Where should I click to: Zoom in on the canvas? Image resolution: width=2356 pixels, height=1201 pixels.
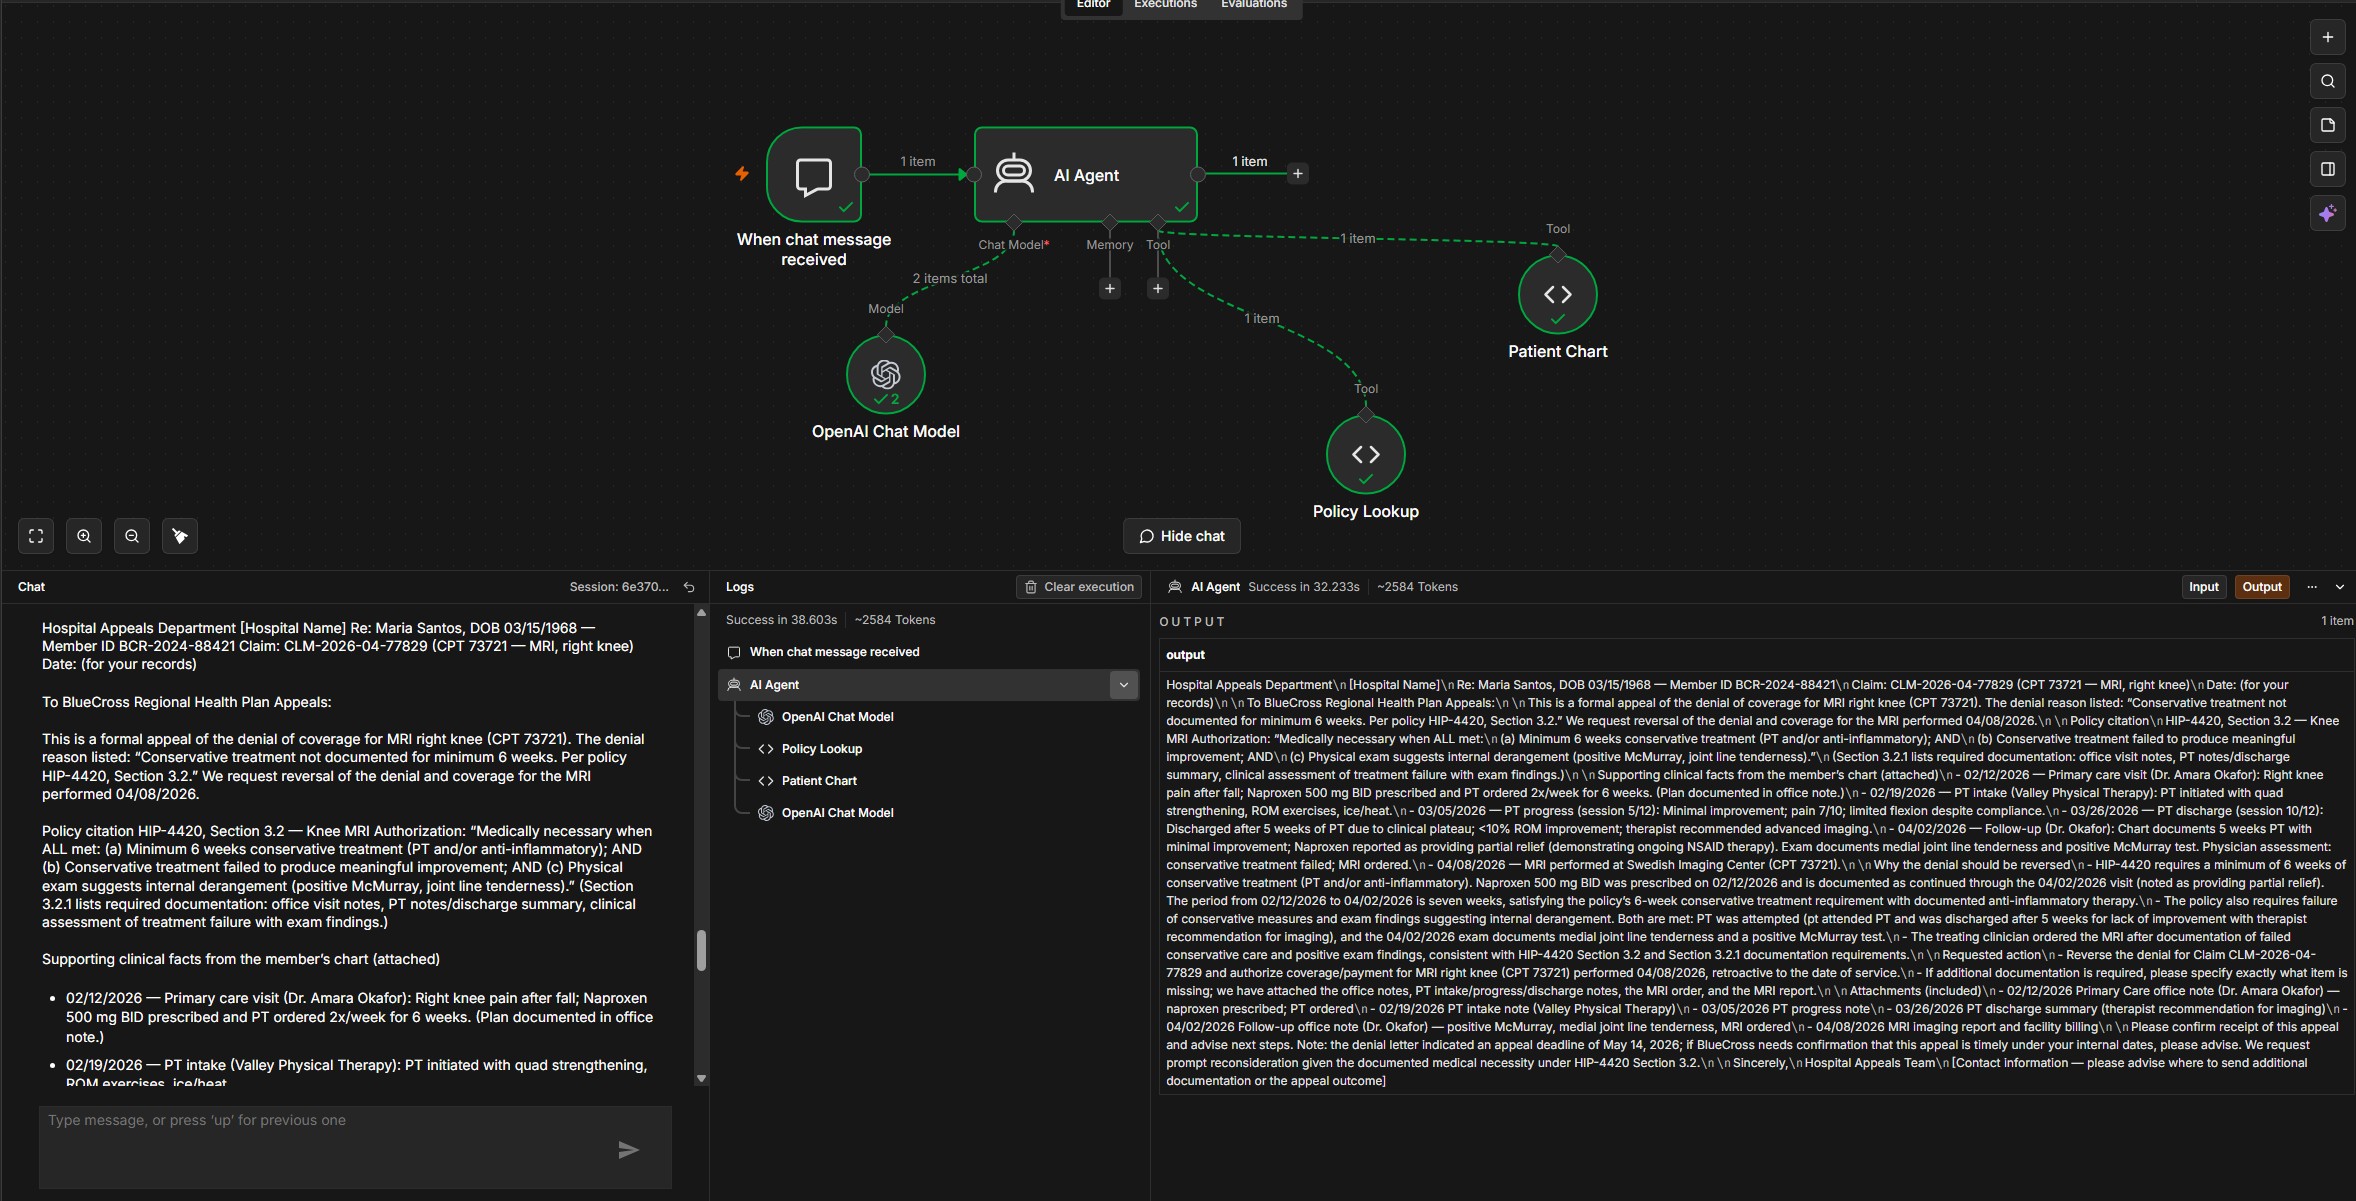[84, 536]
